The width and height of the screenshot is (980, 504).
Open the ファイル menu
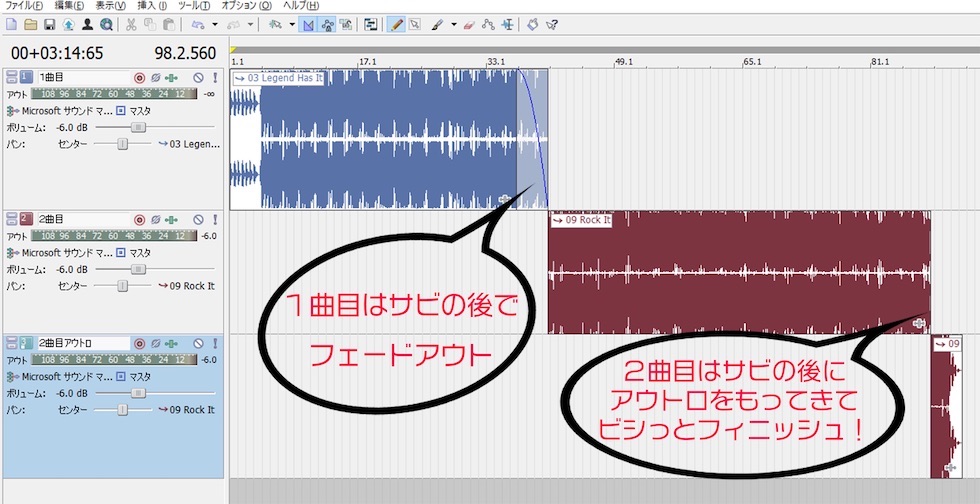(x=24, y=6)
